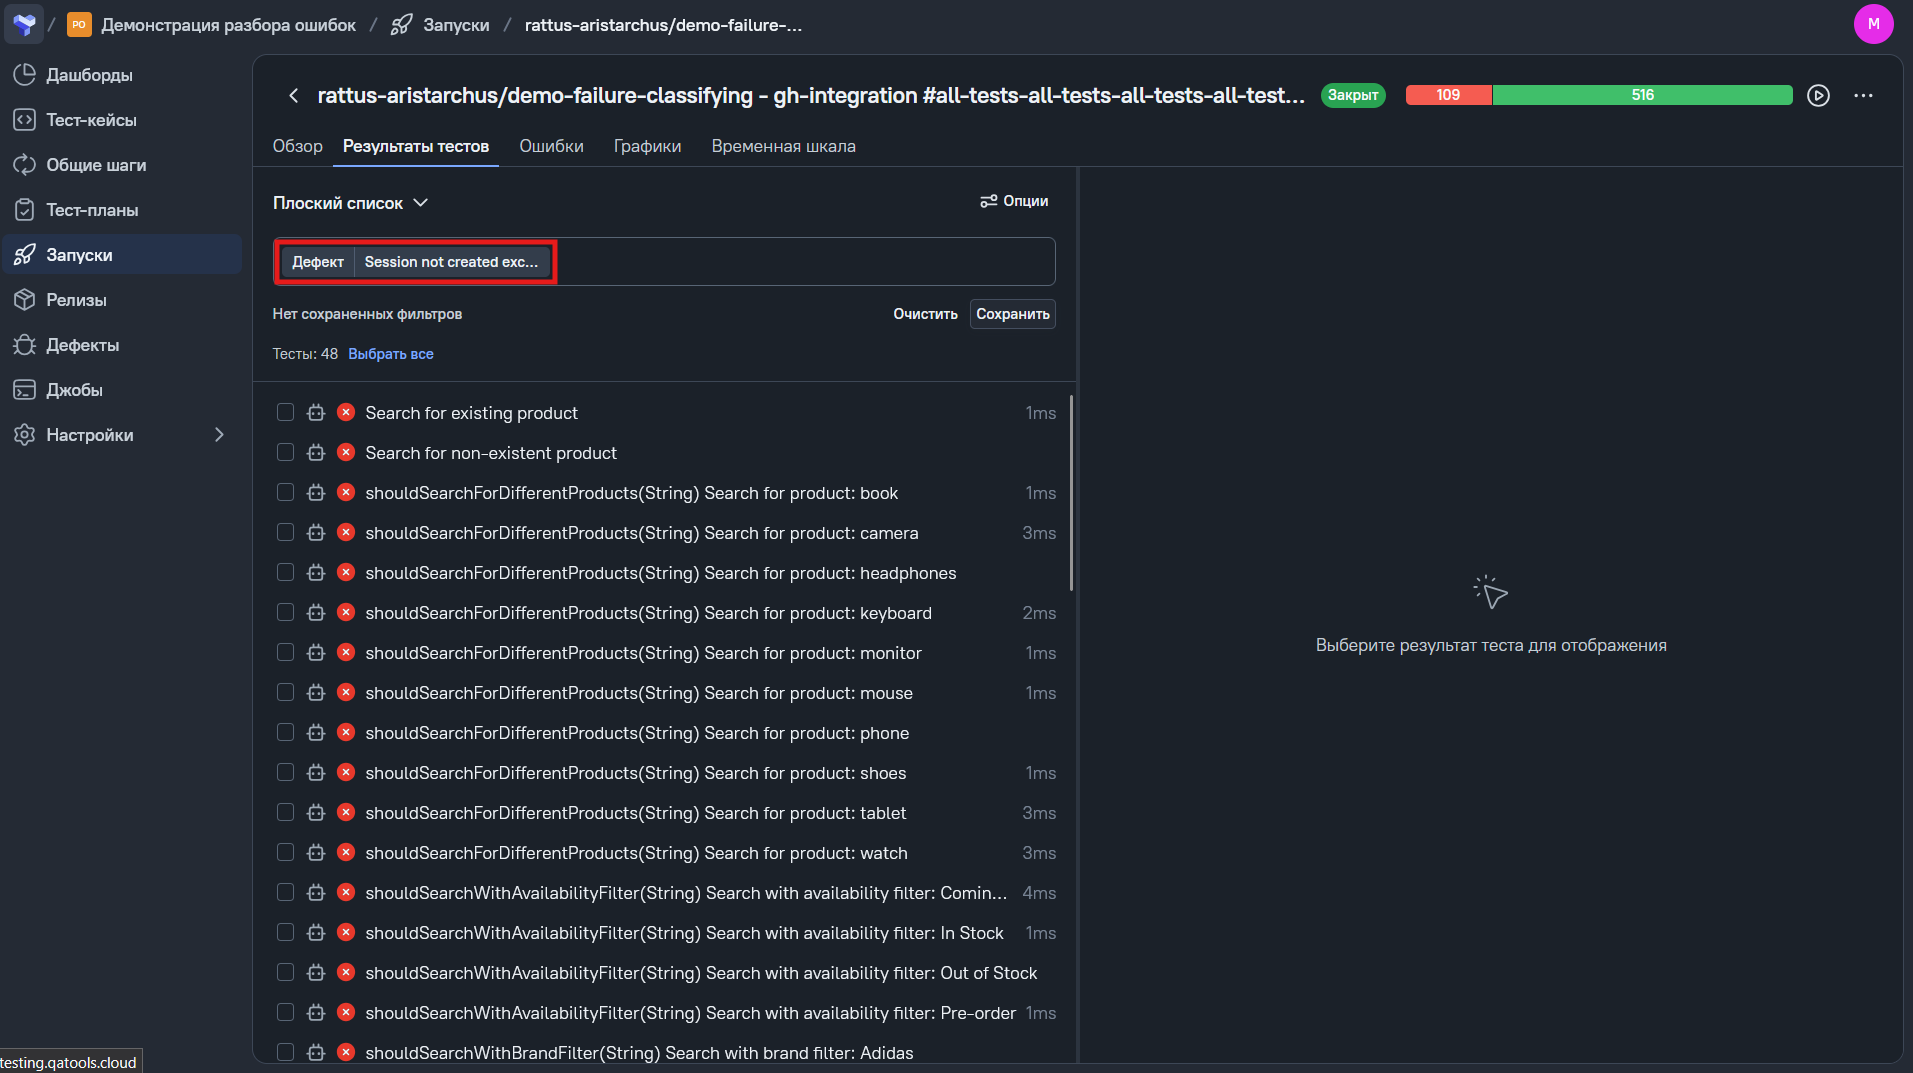
Task: Open the user avatar M
Action: pyautogui.click(x=1873, y=24)
